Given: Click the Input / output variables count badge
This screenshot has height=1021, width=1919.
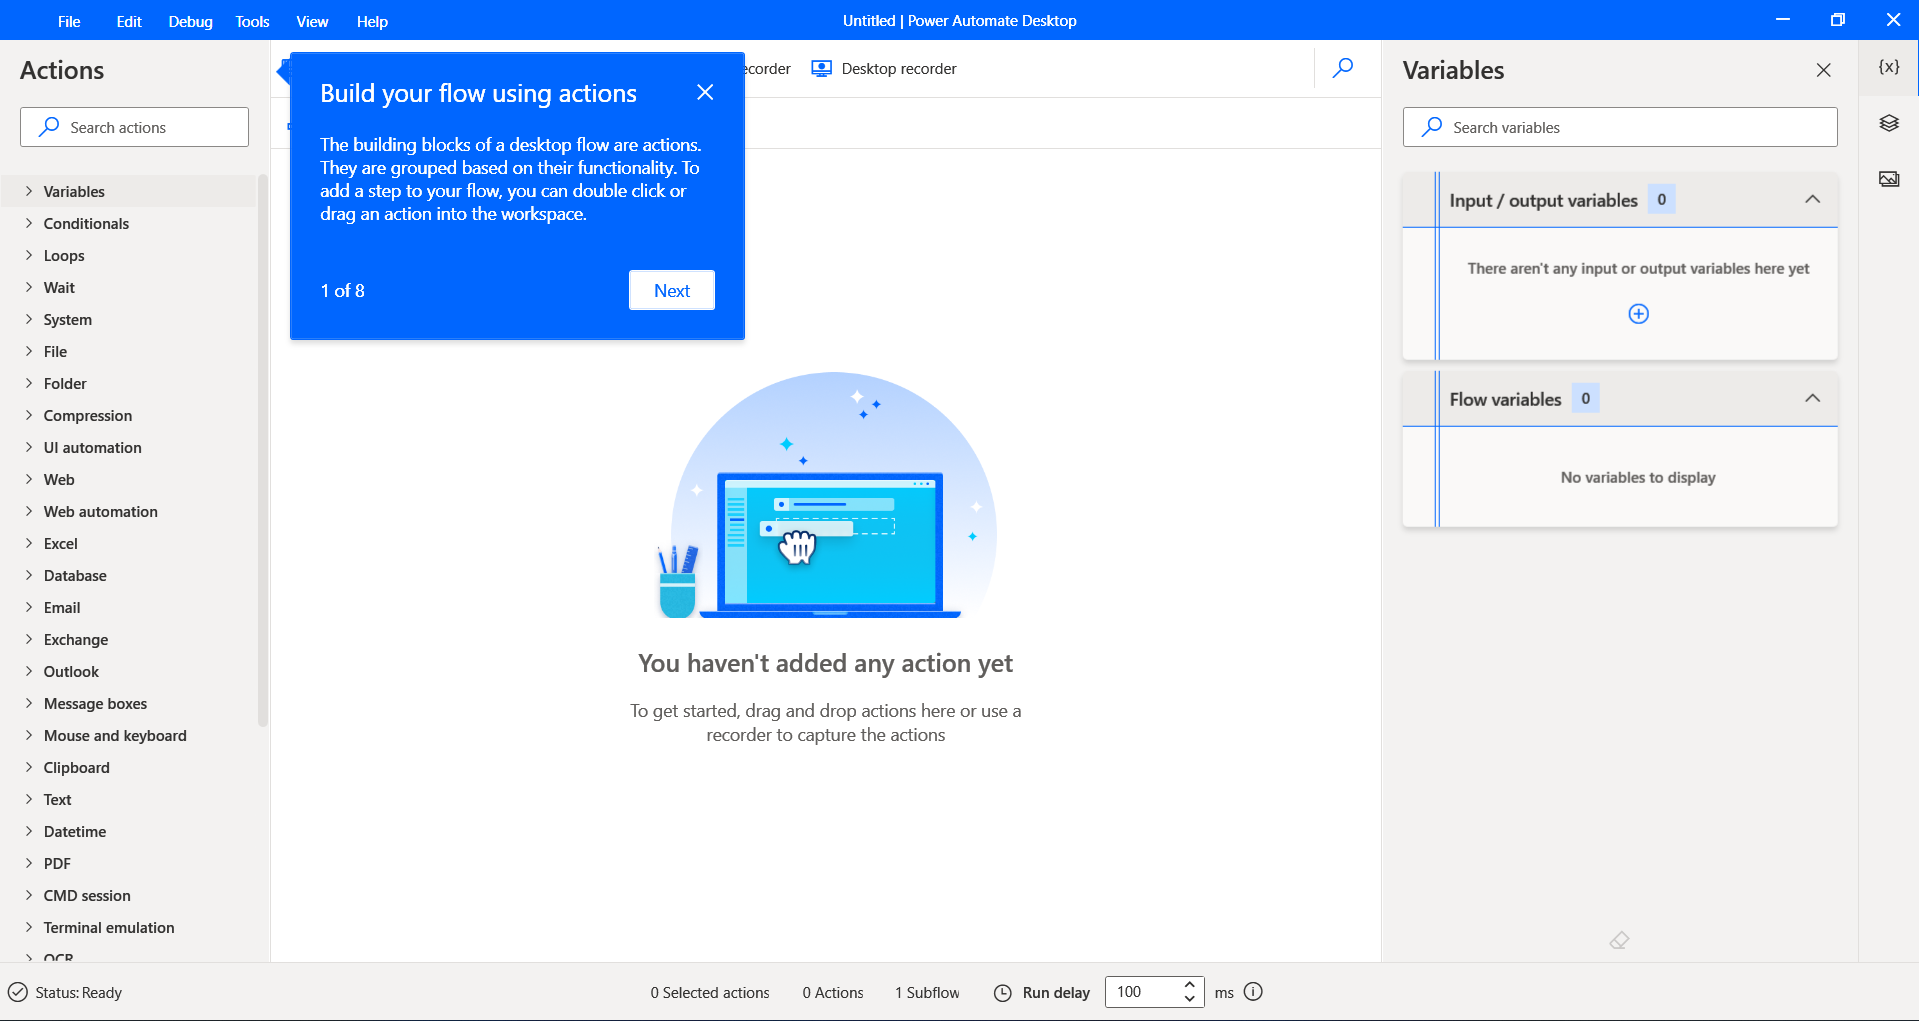Looking at the screenshot, I should [x=1661, y=199].
